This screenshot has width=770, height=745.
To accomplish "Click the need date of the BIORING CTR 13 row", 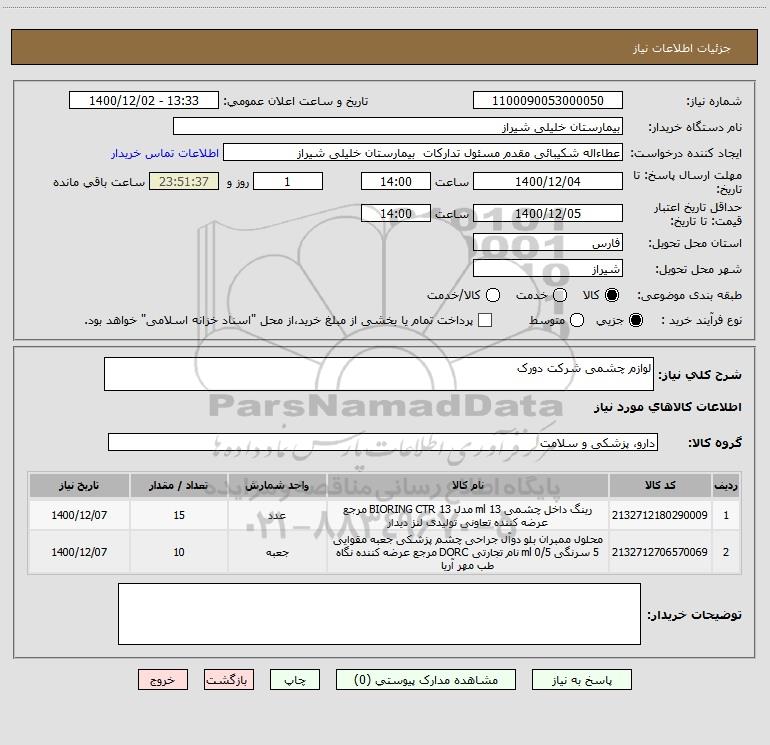I will (79, 515).
